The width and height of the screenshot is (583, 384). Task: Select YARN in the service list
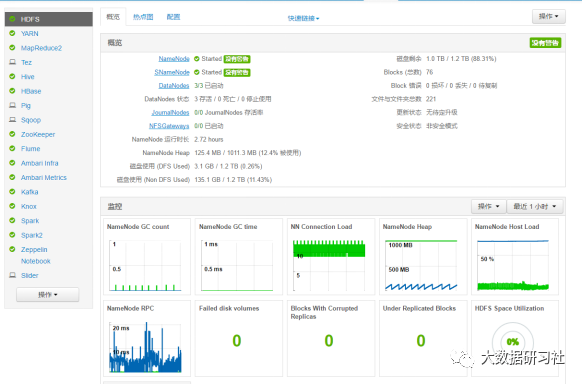click(x=30, y=33)
